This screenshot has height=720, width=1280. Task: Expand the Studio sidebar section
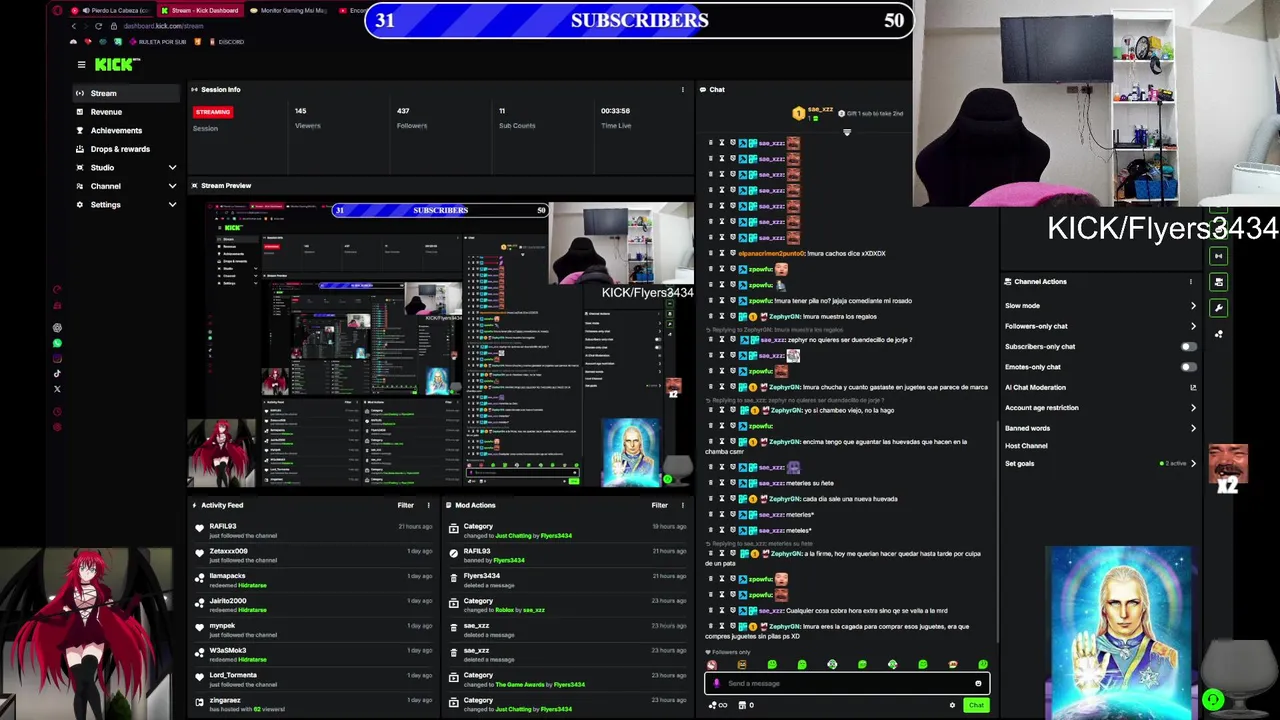[x=126, y=167]
